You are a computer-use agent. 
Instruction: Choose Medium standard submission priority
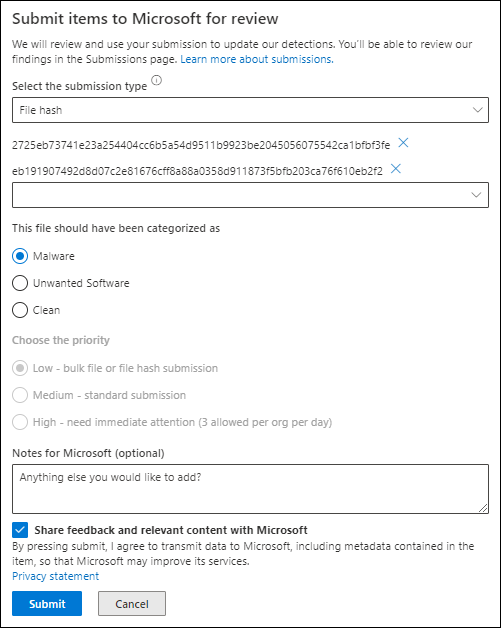pos(20,395)
